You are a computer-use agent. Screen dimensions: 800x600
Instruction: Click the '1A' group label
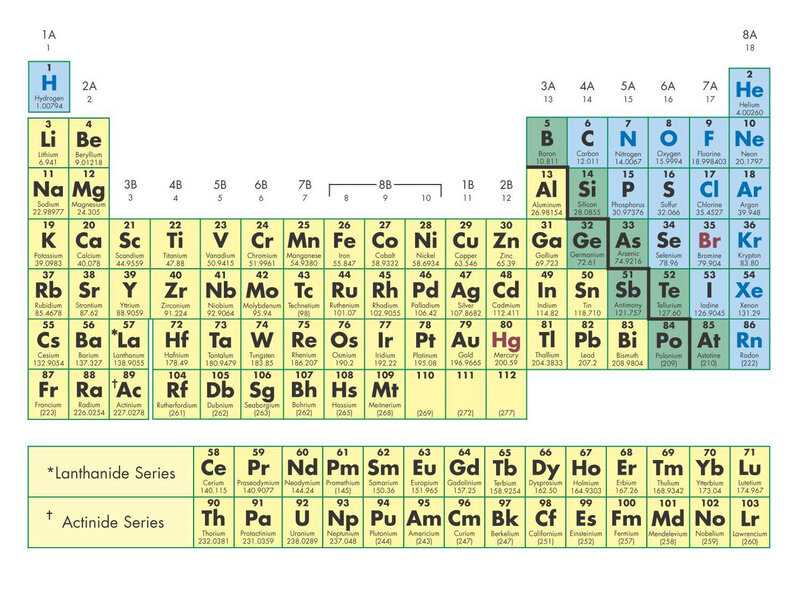49,35
